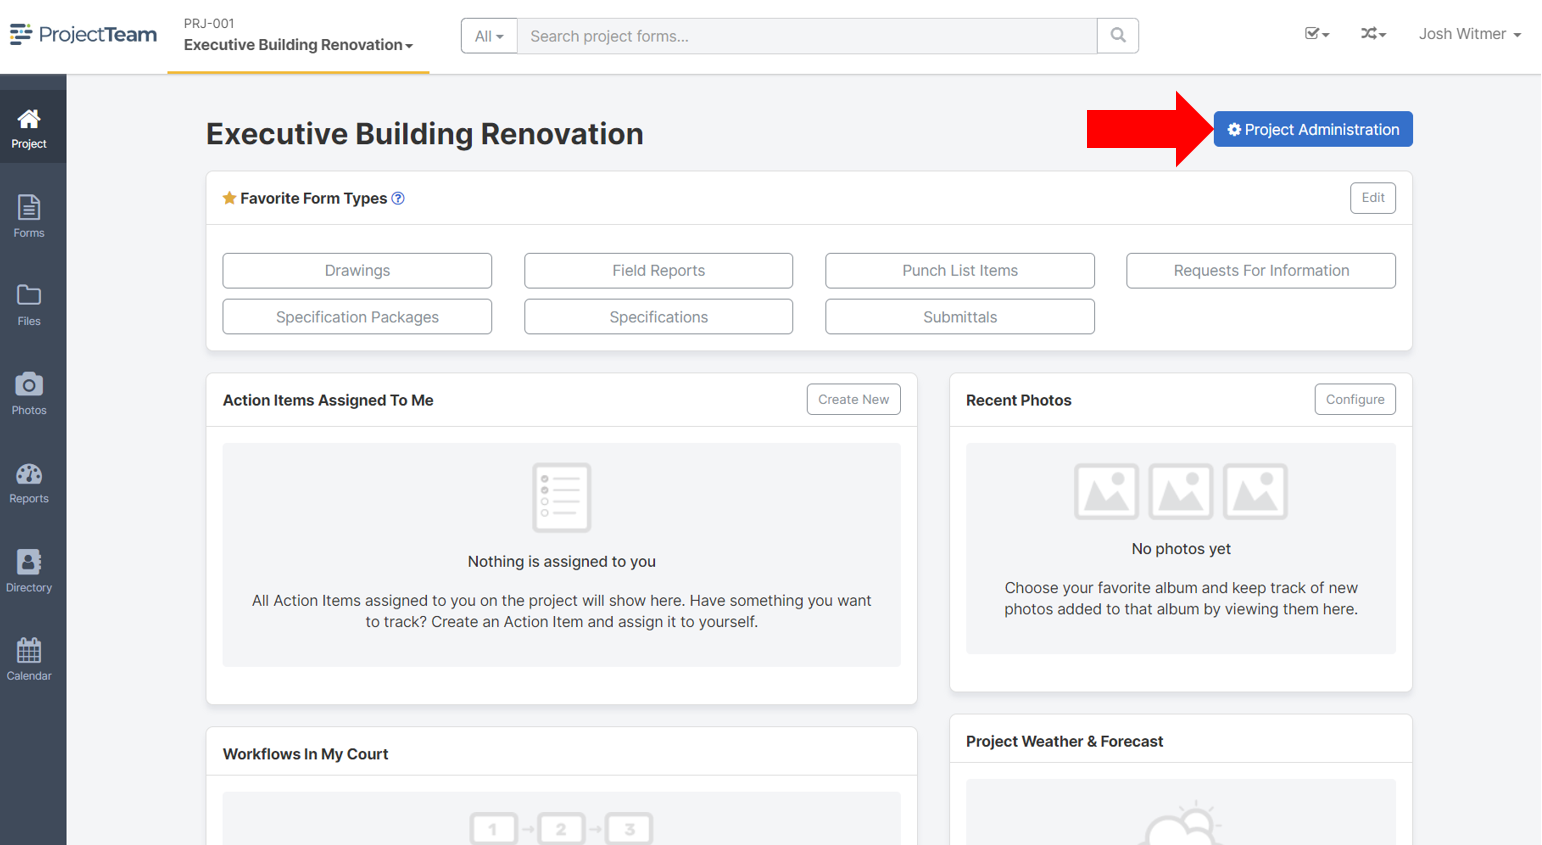Open Specification Packages form type

pyautogui.click(x=357, y=317)
